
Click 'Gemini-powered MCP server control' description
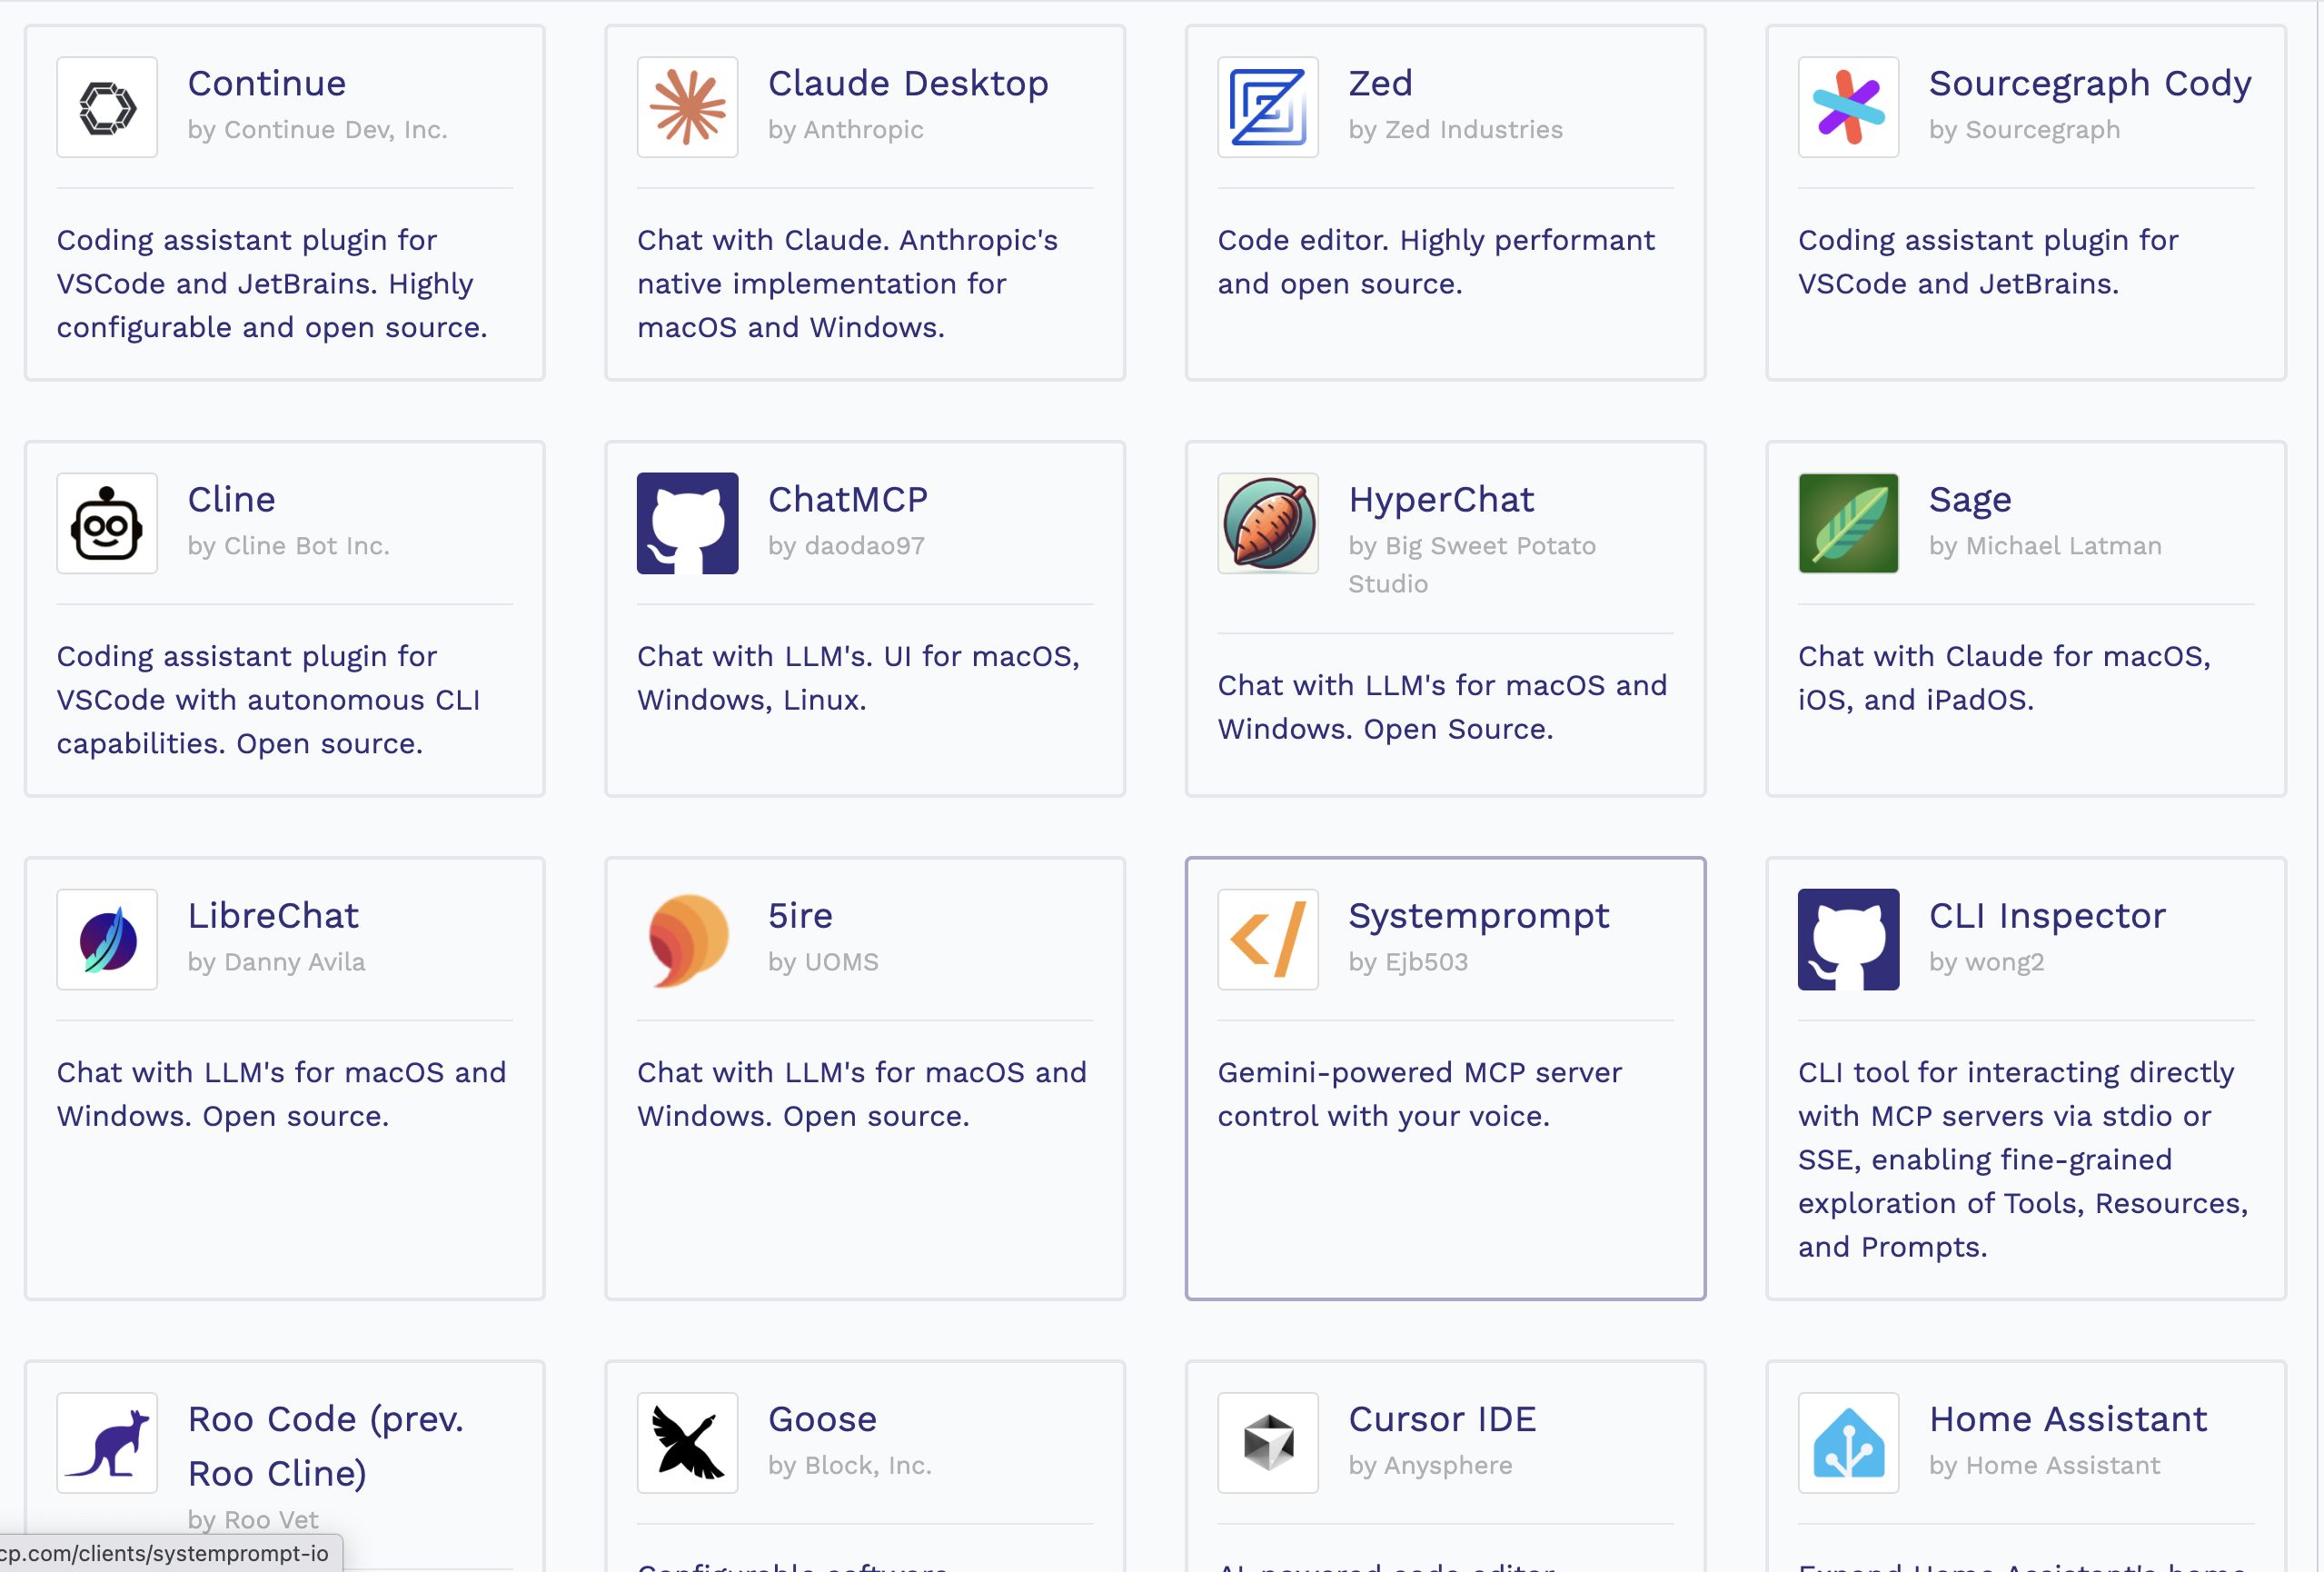click(1419, 1094)
